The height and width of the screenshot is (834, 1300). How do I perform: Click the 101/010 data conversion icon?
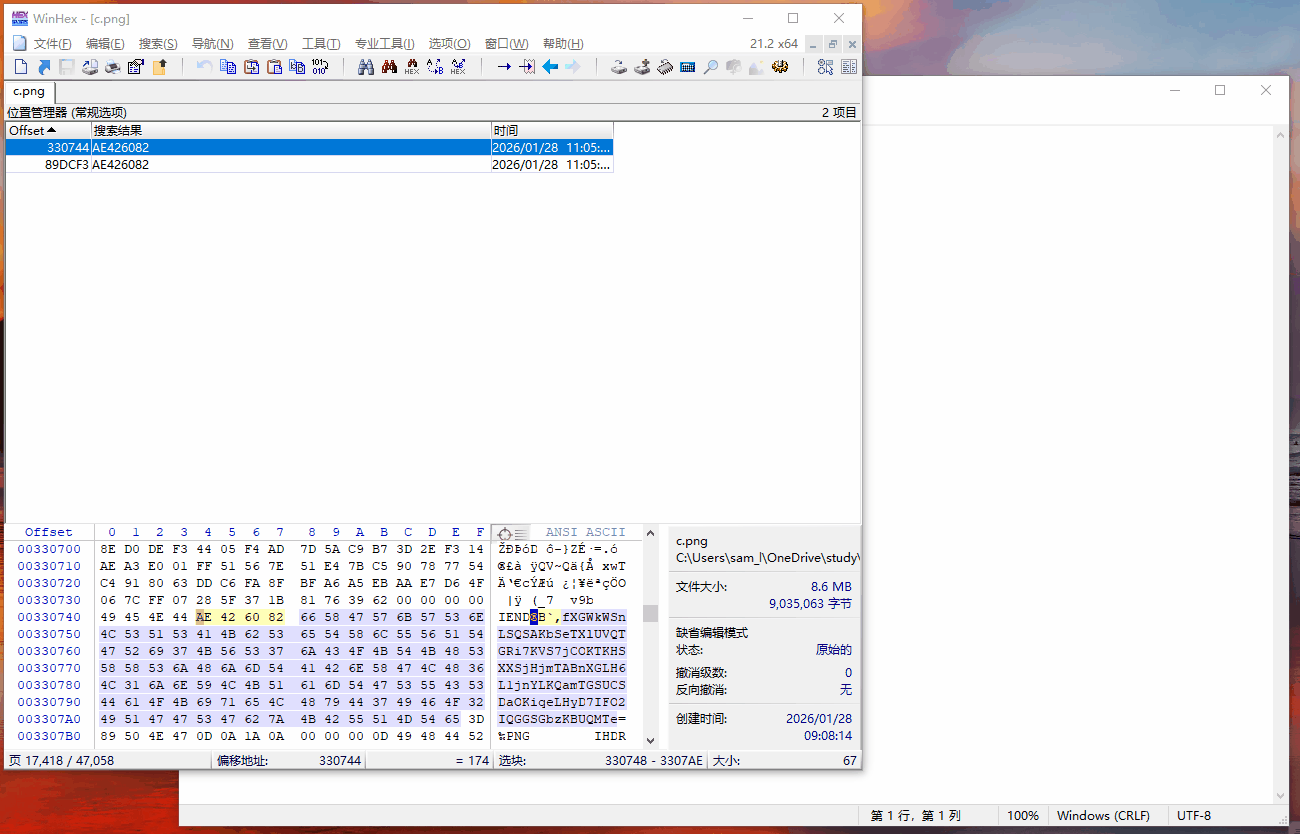319,67
